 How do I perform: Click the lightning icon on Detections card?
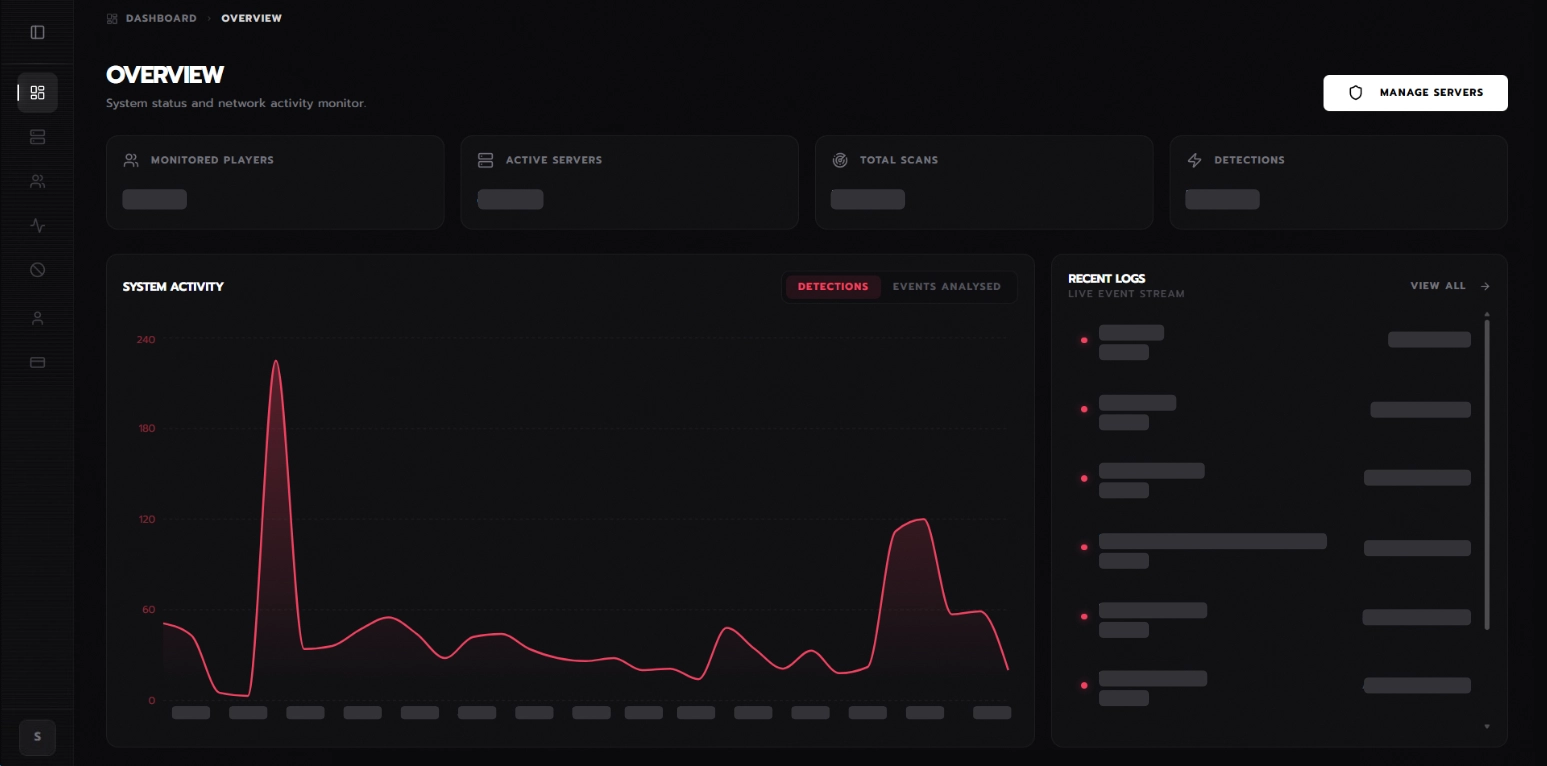(x=1195, y=160)
